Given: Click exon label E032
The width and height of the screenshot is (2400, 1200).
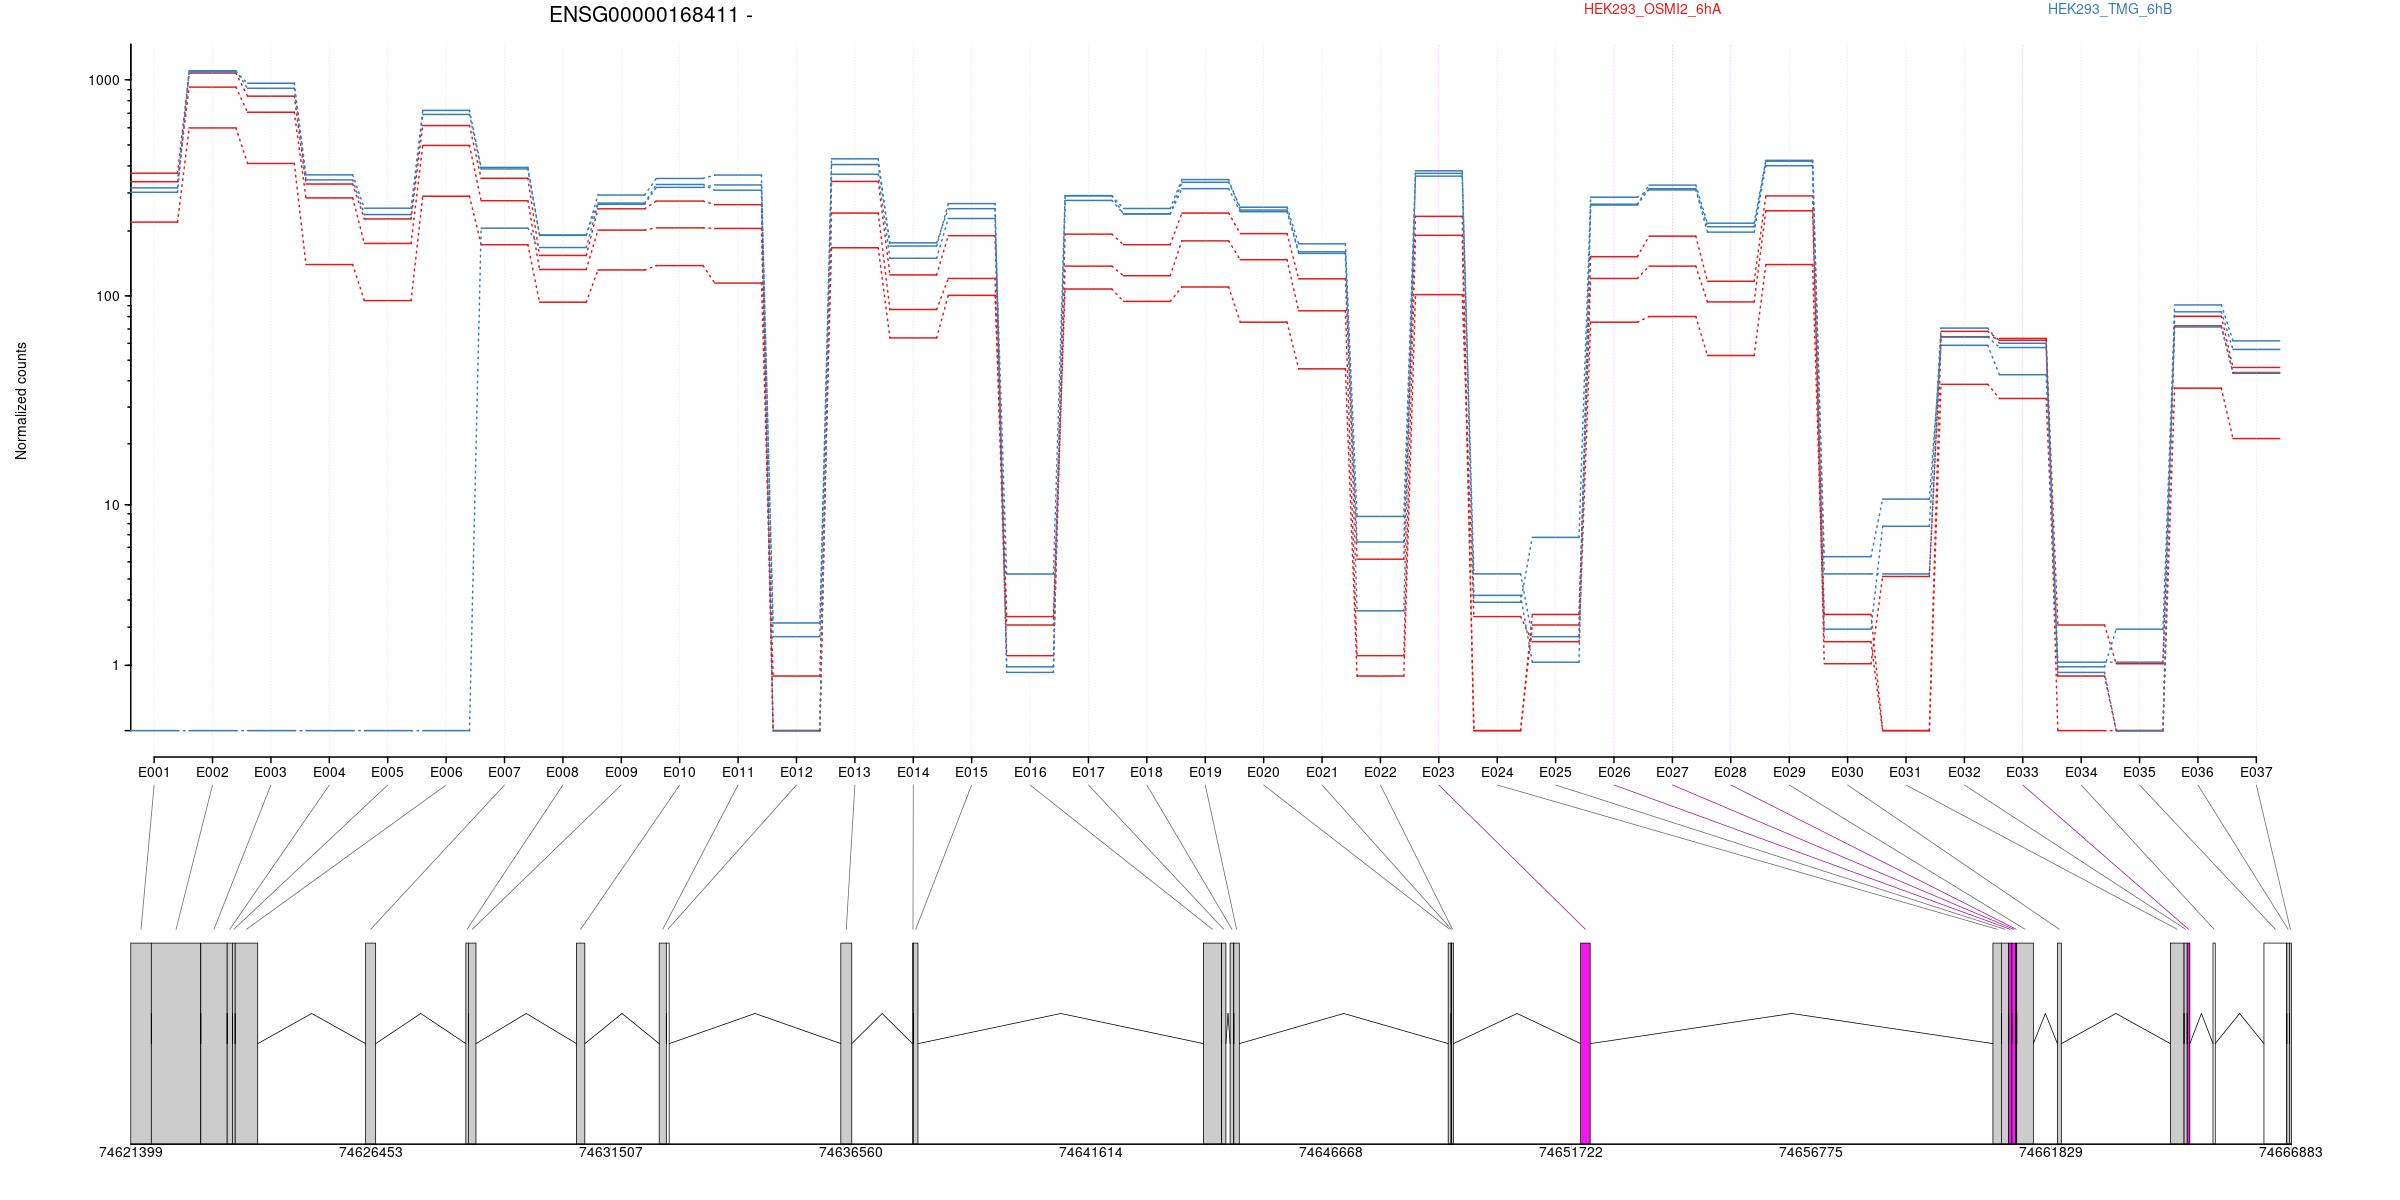Looking at the screenshot, I should point(1964,772).
